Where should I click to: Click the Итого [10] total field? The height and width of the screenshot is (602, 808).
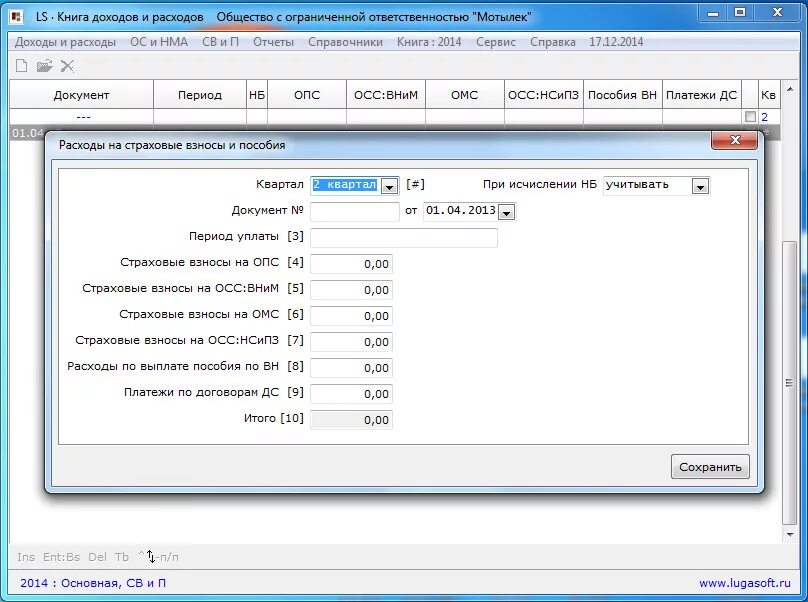tap(351, 420)
